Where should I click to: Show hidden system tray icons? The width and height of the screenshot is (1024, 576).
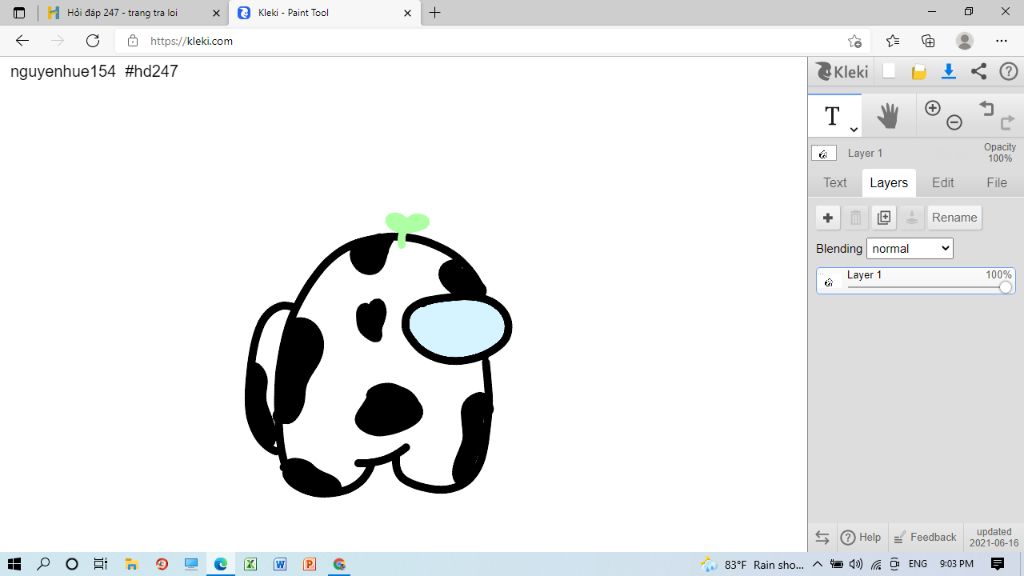[817, 564]
